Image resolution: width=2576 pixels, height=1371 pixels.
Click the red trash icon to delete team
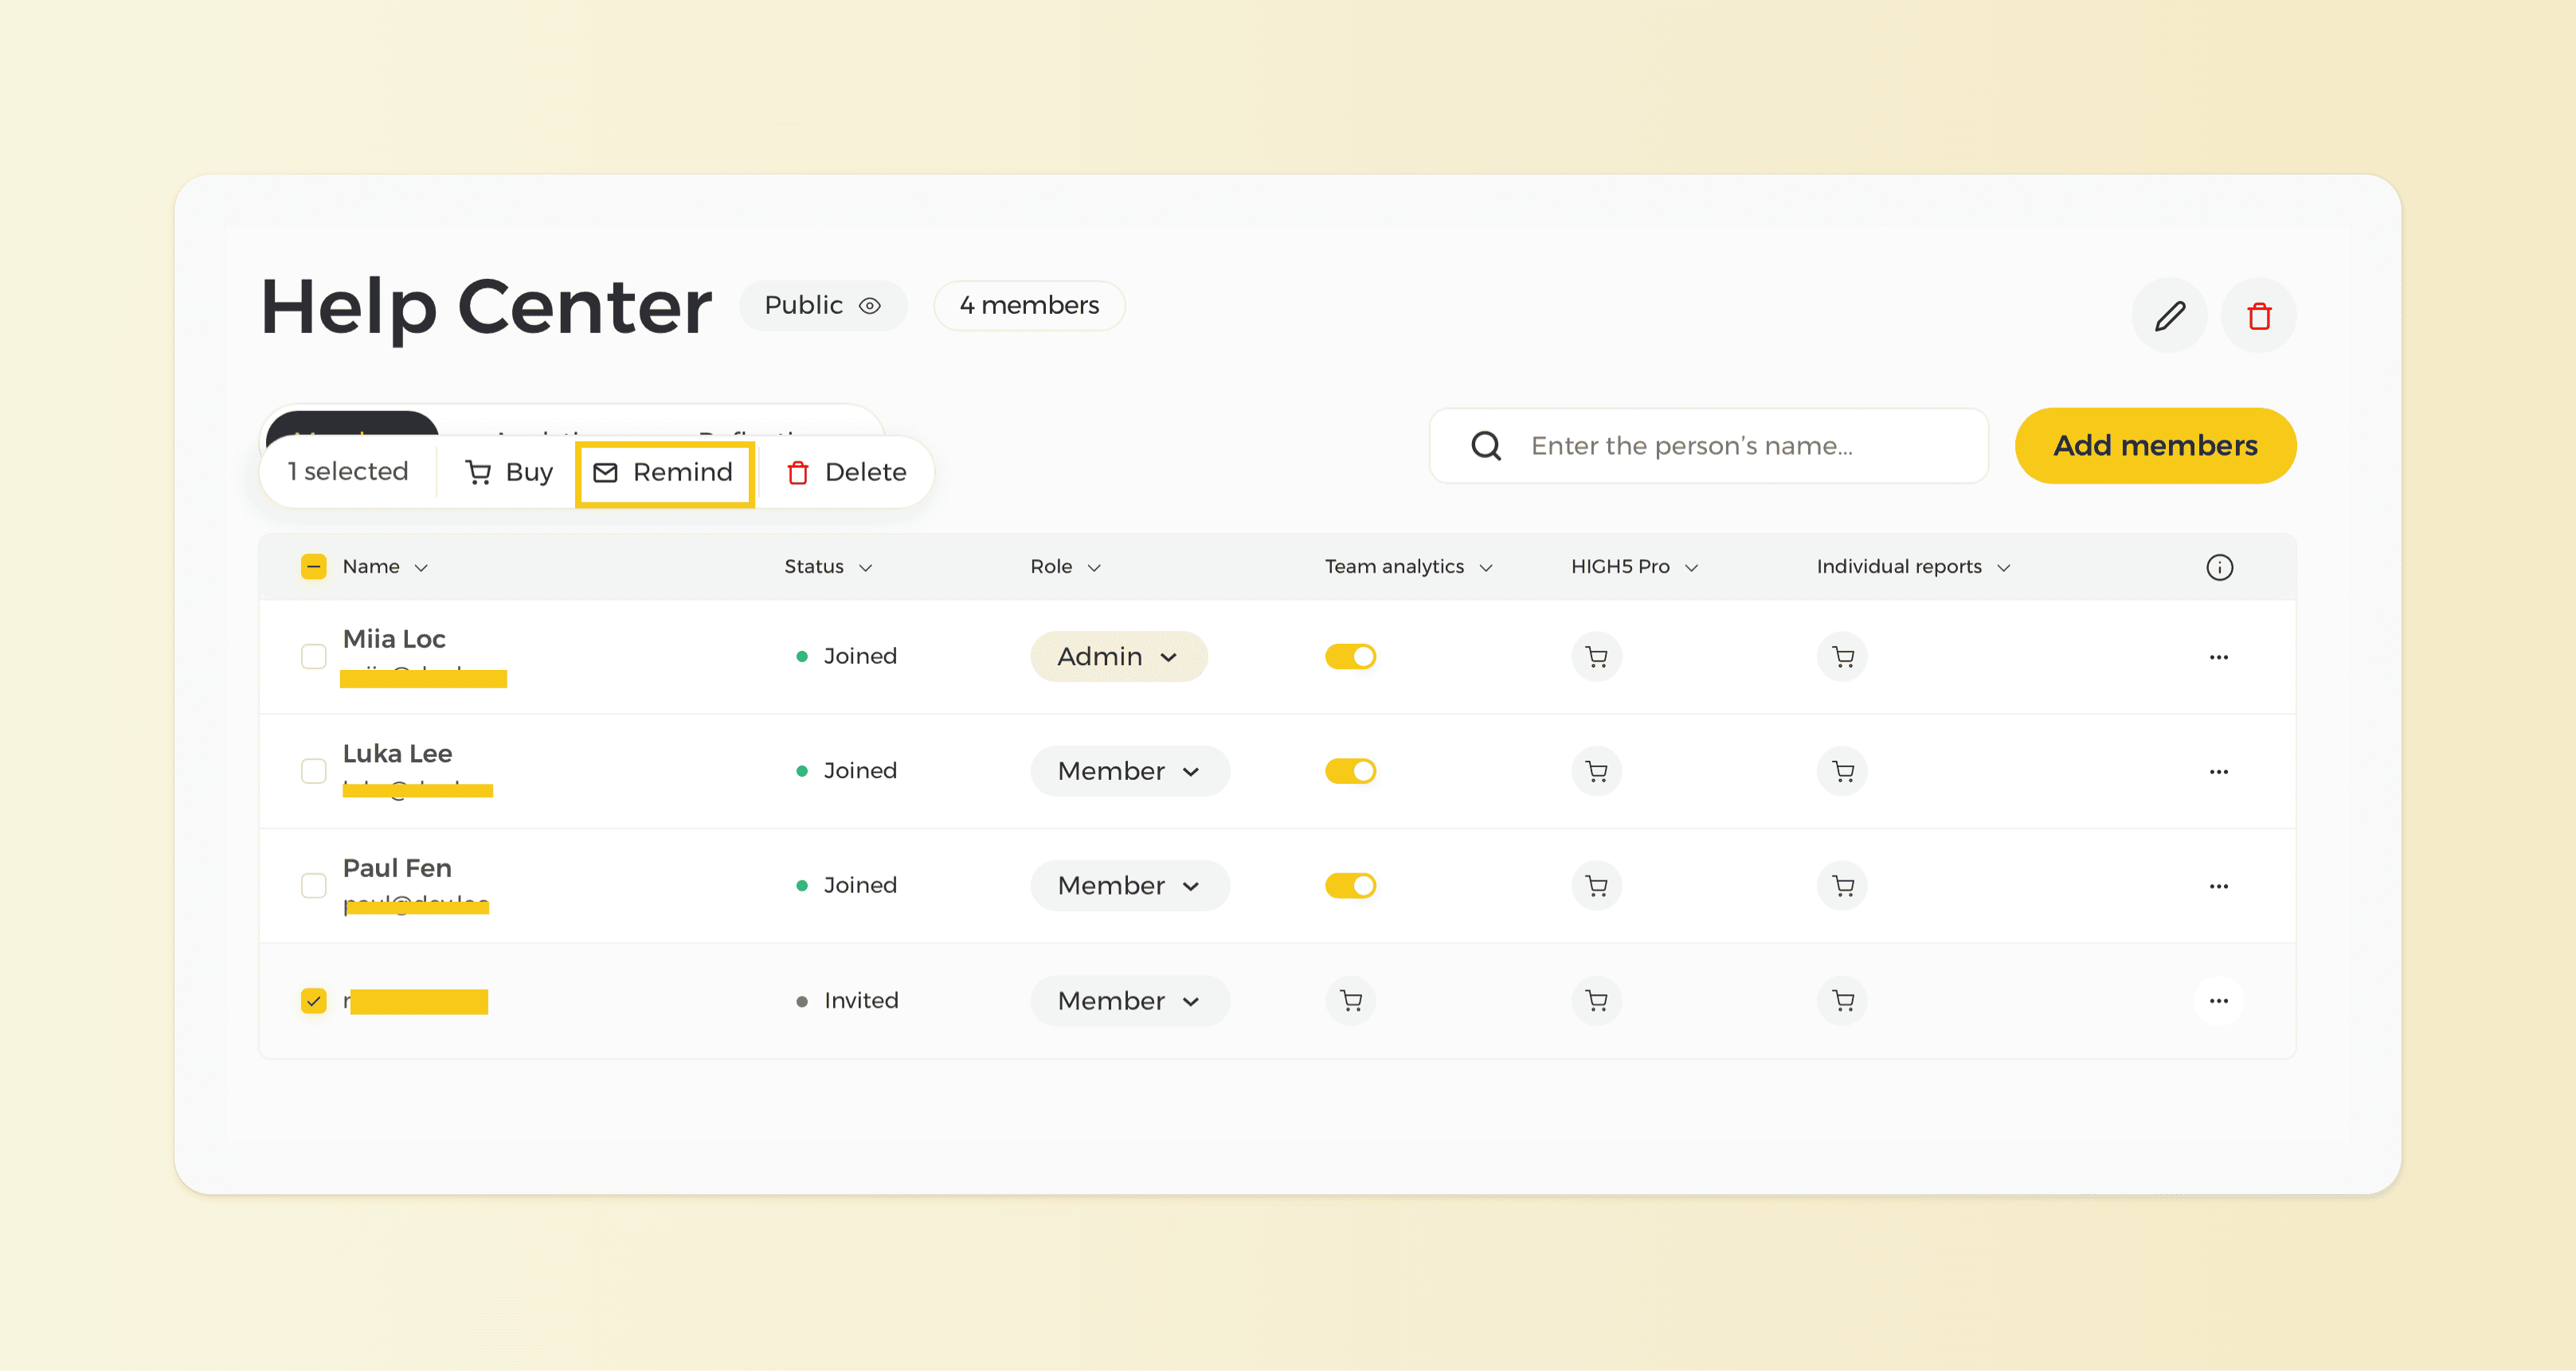[2258, 316]
